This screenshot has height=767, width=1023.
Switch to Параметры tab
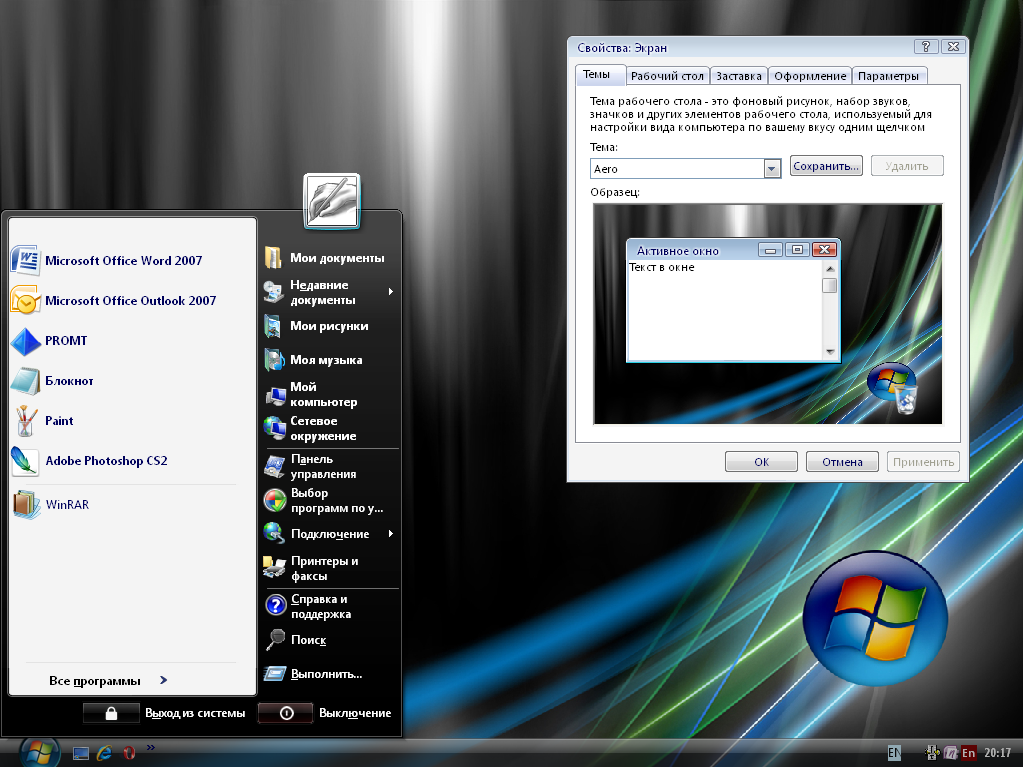888,76
